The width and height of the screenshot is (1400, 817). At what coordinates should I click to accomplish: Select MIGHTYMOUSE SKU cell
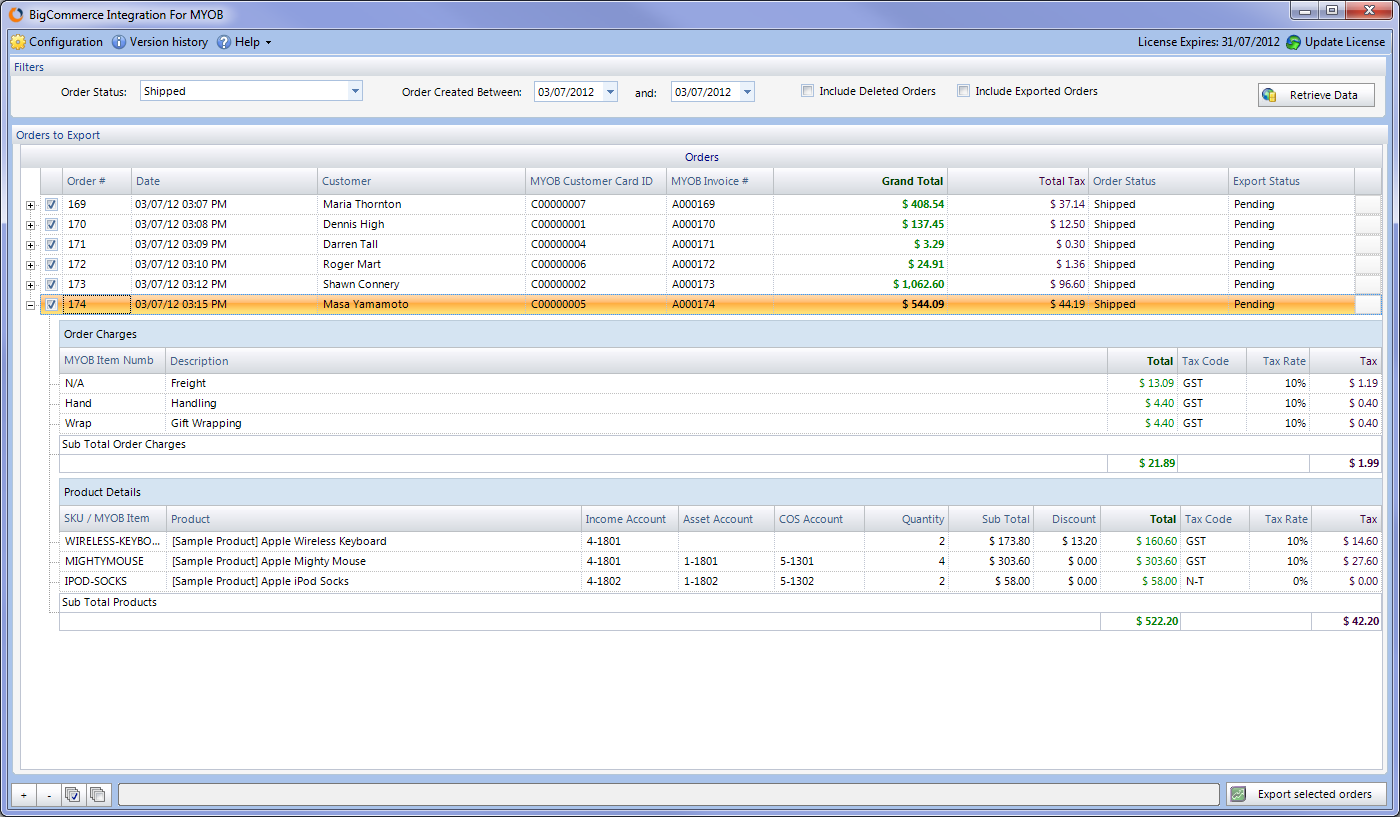pyautogui.click(x=113, y=561)
